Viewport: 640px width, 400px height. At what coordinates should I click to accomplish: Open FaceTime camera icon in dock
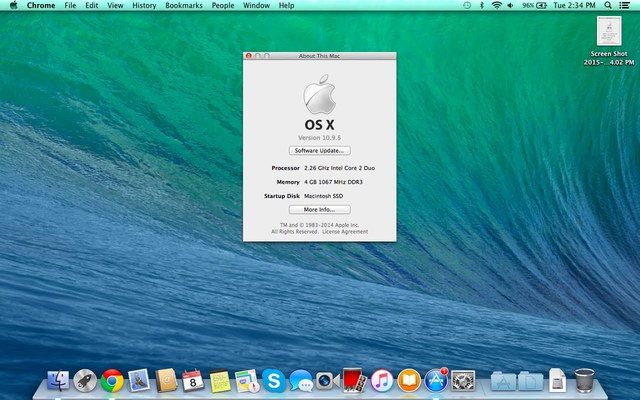[327, 381]
